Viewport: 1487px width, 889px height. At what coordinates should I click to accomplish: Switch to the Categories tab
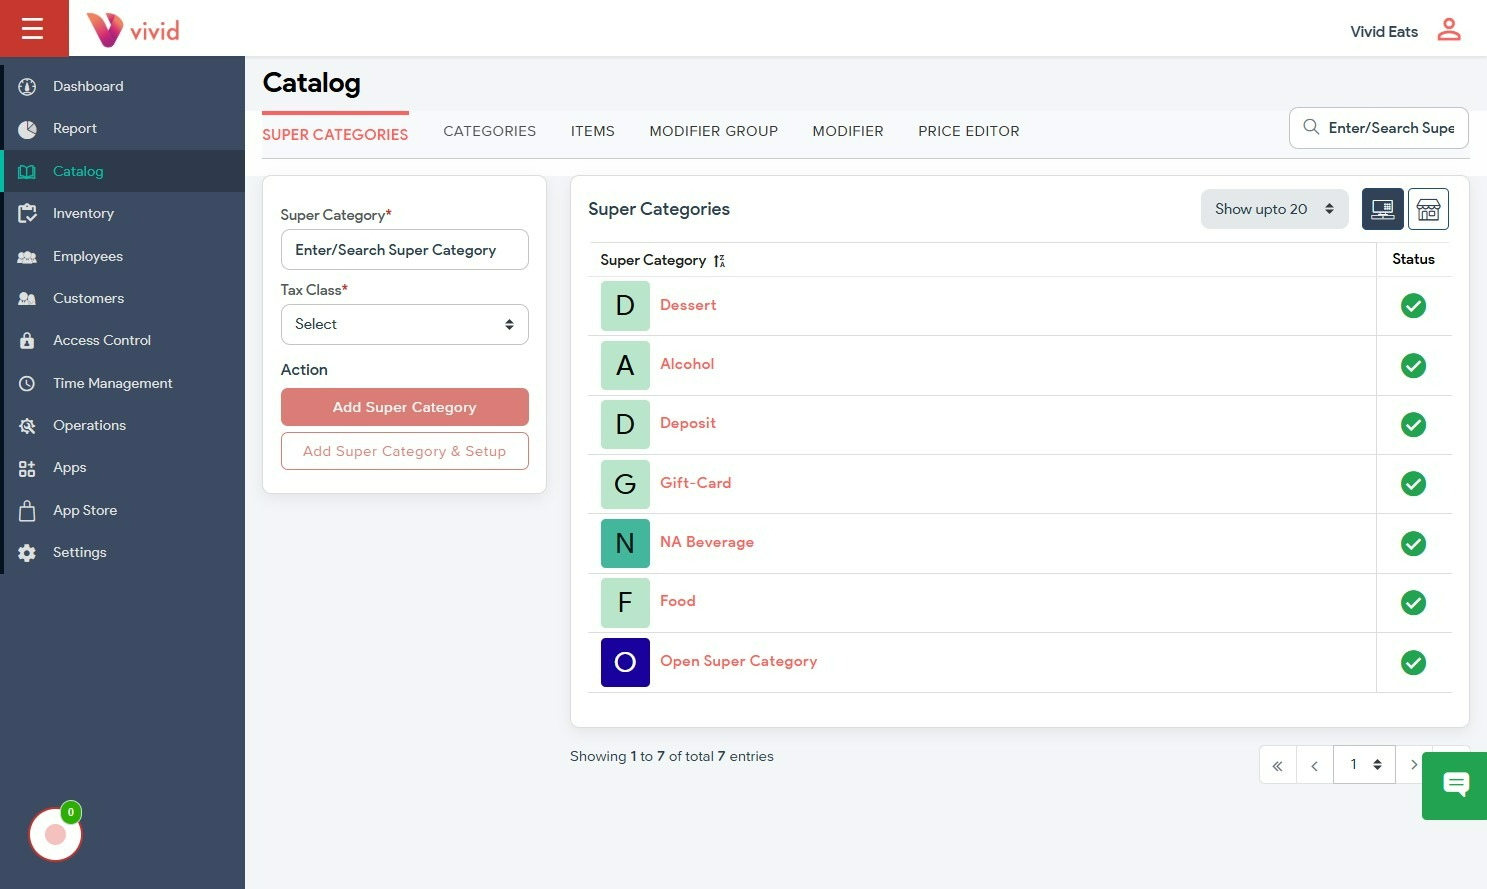pyautogui.click(x=489, y=131)
